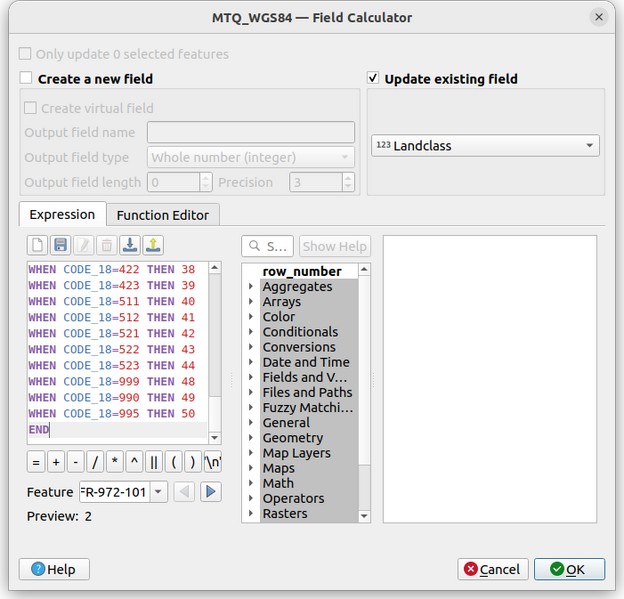Toggle Only update 0 selected features
The height and width of the screenshot is (599, 624).
tap(25, 53)
